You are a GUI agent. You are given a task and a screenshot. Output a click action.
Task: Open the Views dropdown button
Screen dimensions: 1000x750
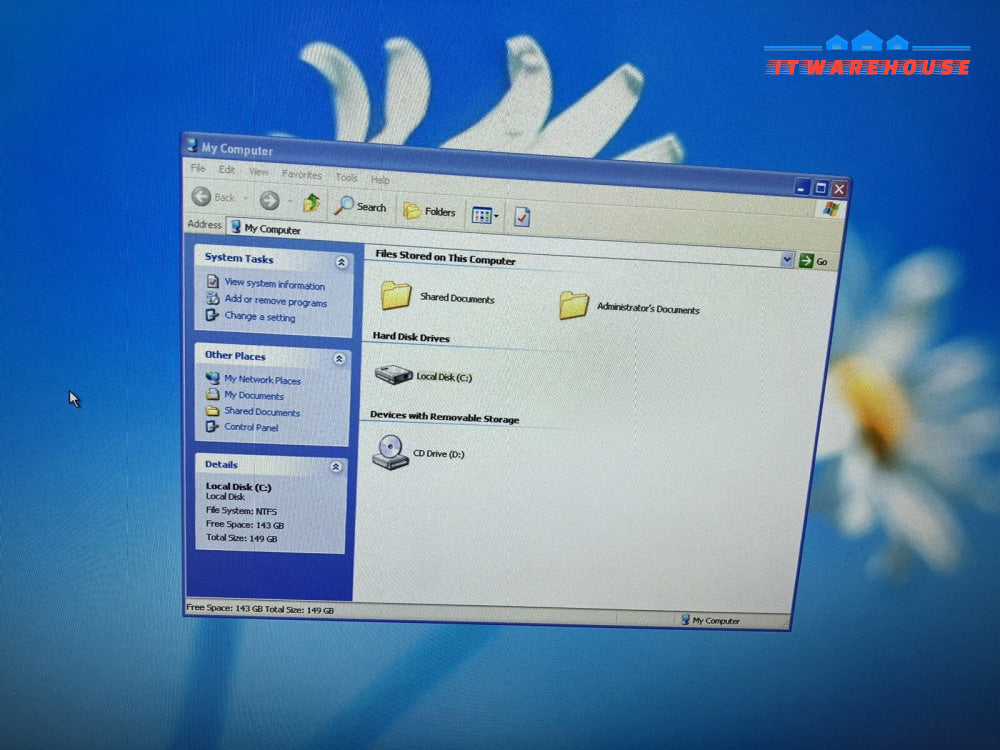485,216
